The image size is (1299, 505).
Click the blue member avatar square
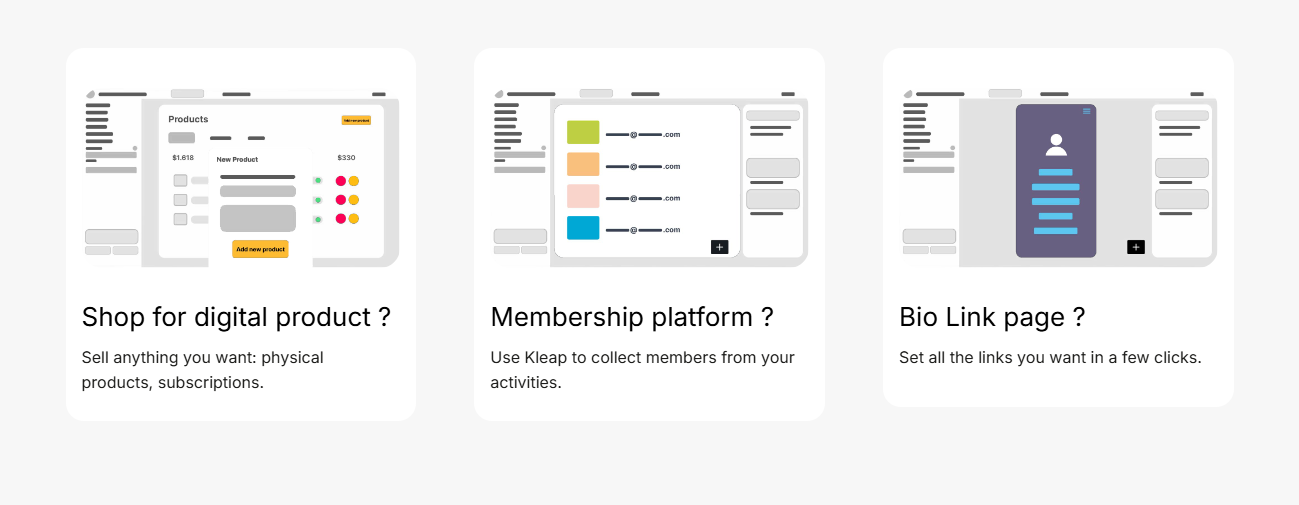click(583, 228)
